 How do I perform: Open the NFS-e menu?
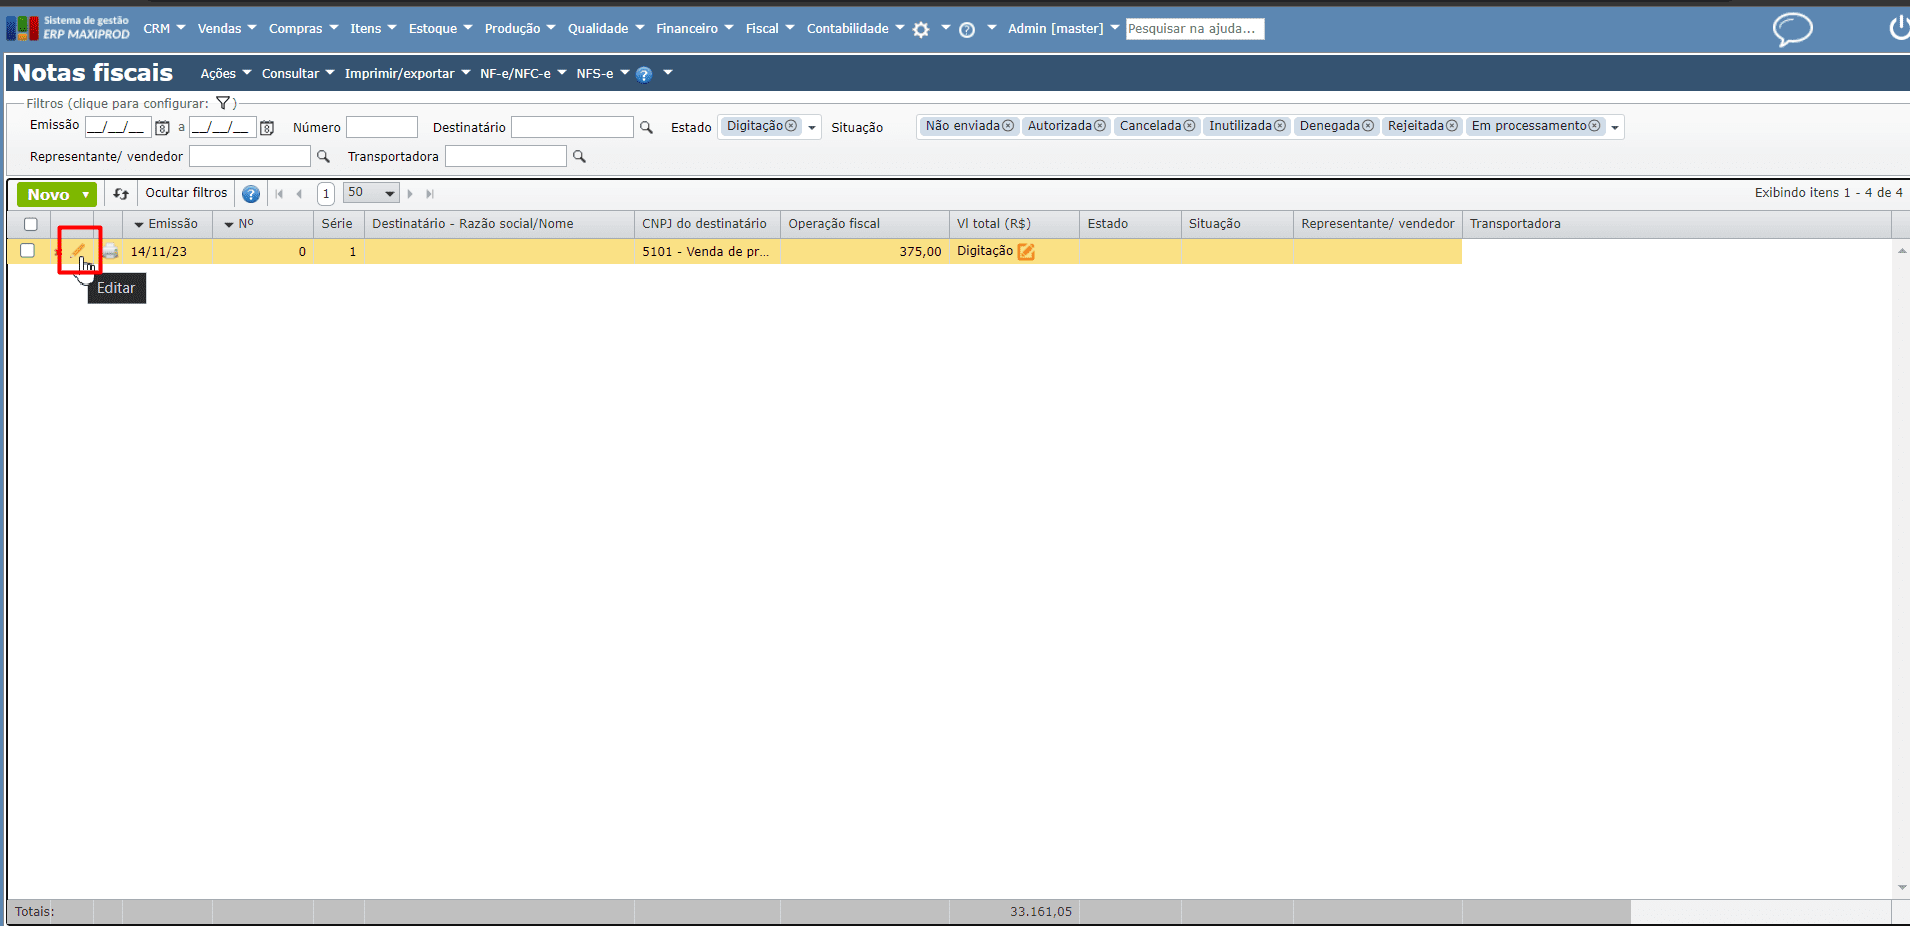click(x=602, y=74)
